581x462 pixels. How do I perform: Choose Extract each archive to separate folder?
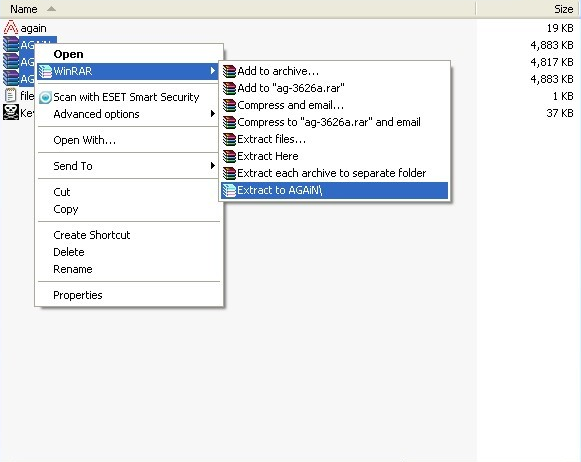[x=335, y=173]
